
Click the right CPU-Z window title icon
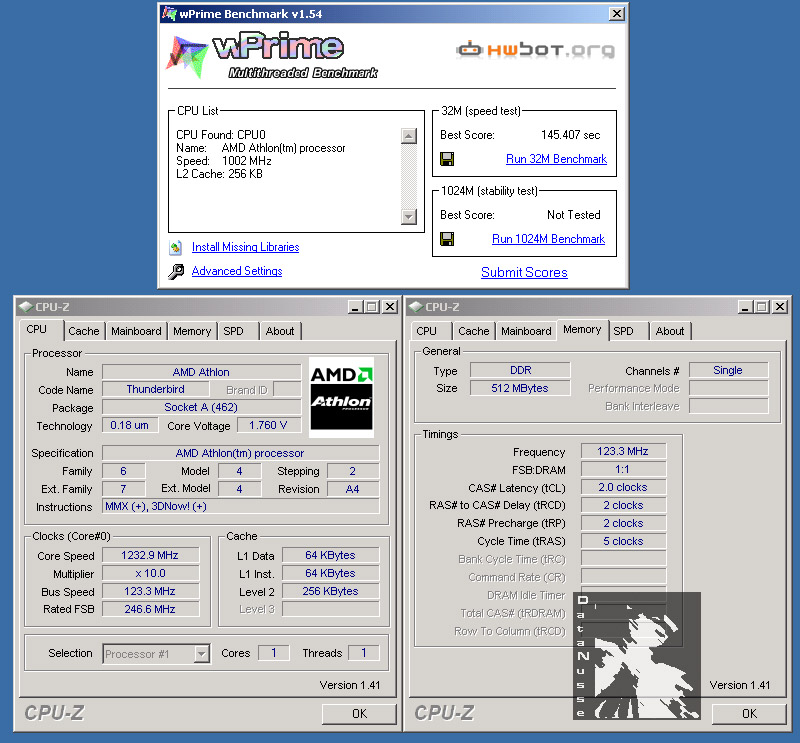pos(416,307)
